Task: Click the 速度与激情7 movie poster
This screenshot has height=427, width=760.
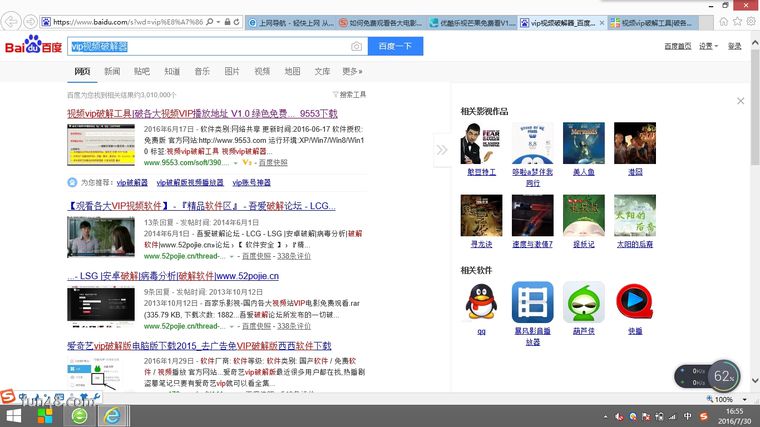Action: click(x=533, y=215)
